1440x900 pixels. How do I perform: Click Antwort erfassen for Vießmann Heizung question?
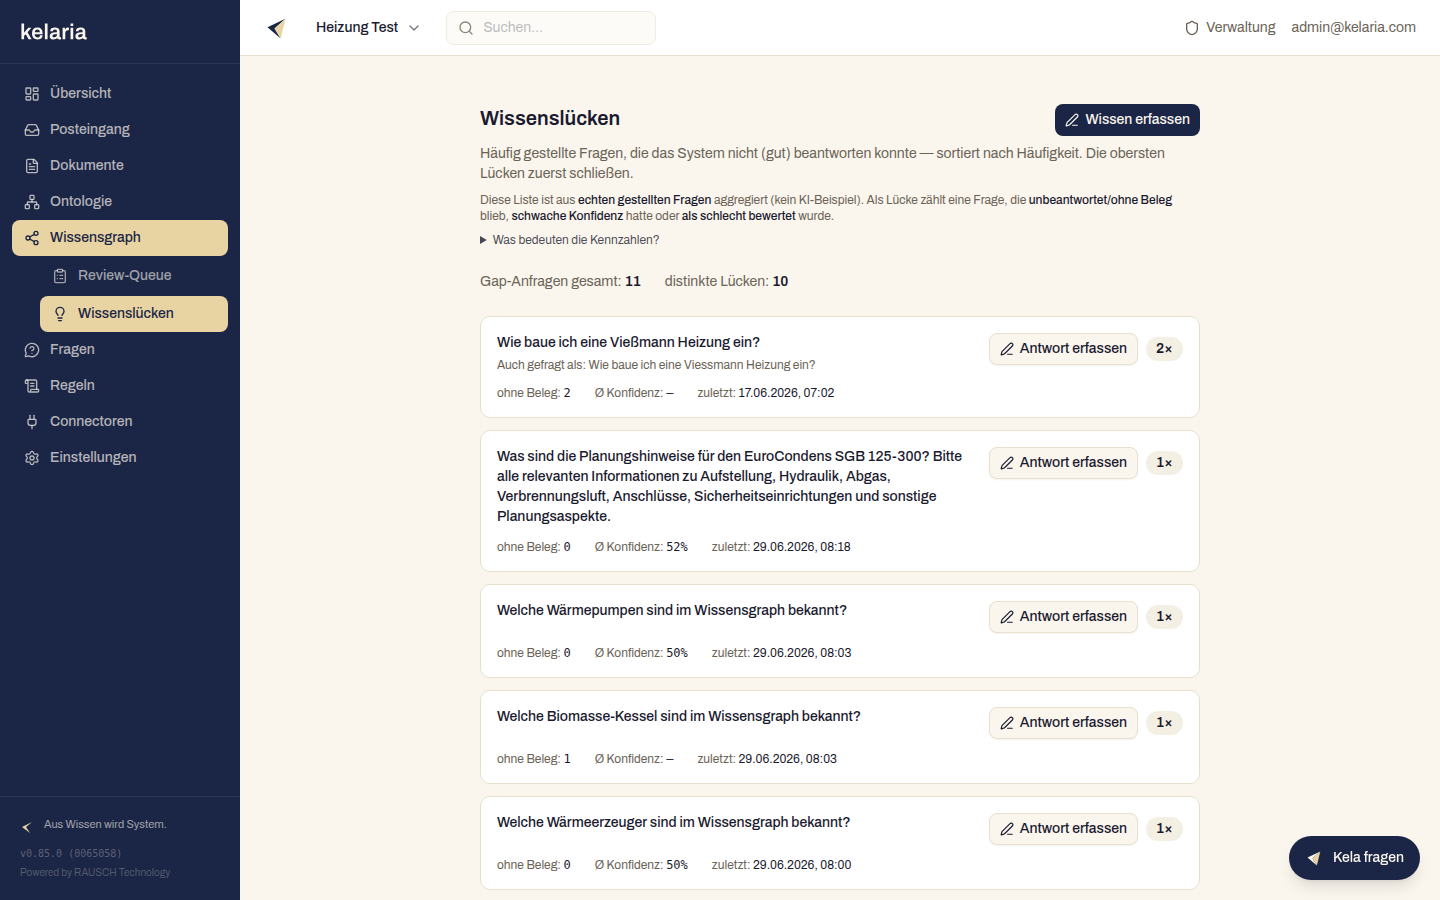tap(1063, 349)
